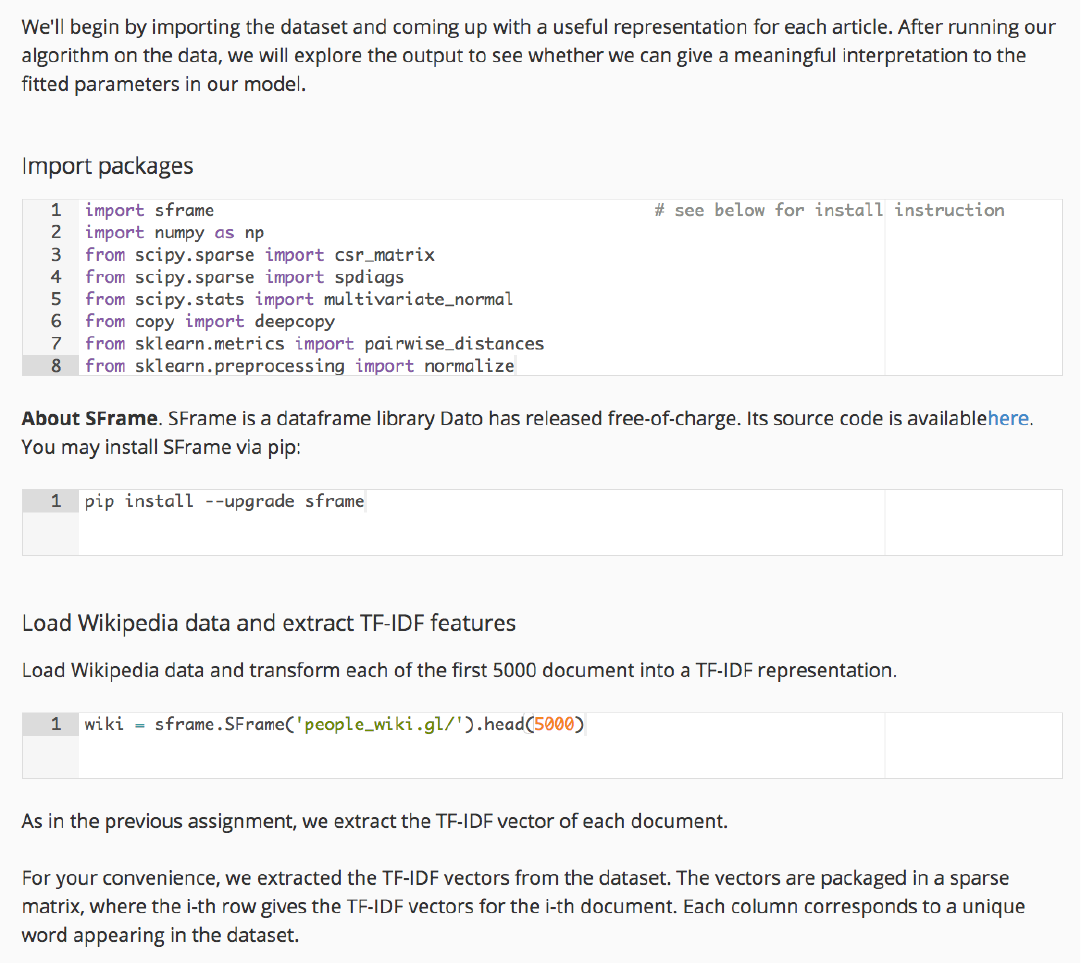Click the 'import sframe' code line
This screenshot has width=1081, height=963.
coord(149,210)
